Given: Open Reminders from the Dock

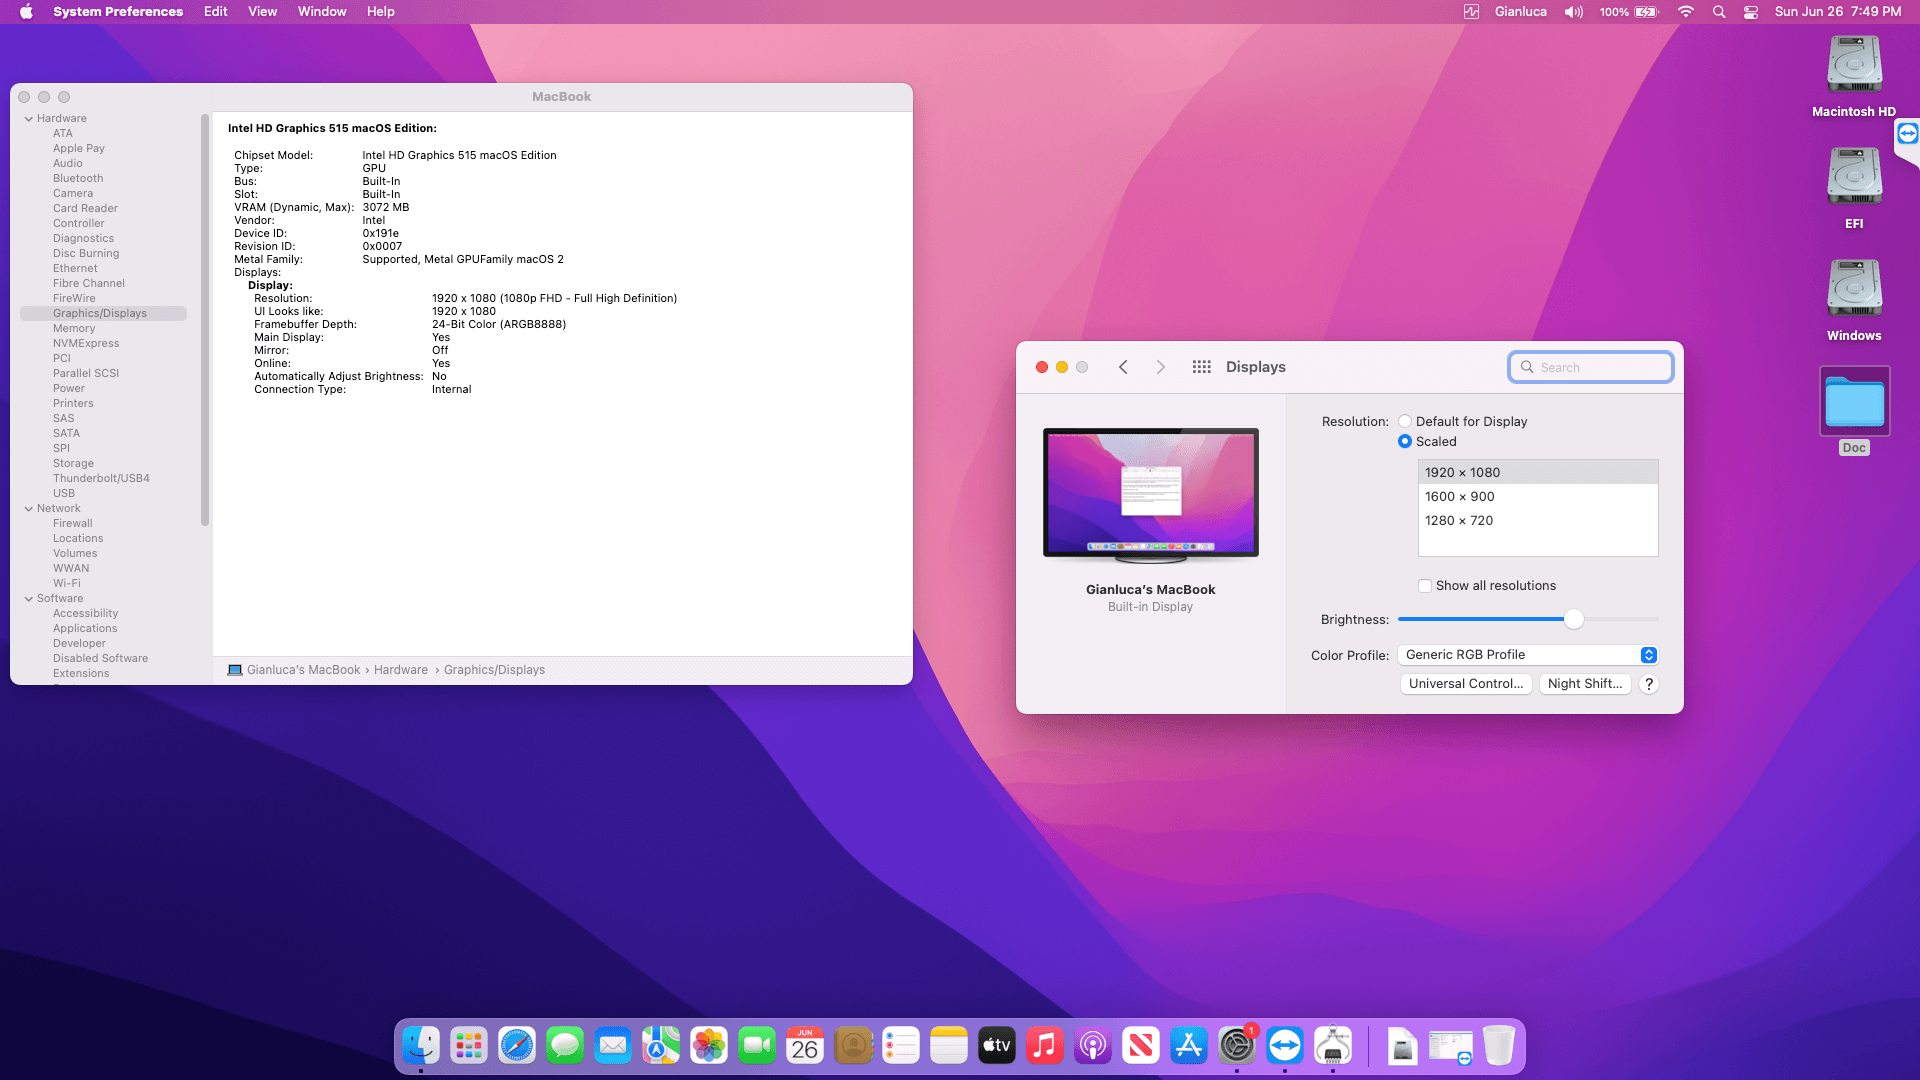Looking at the screenshot, I should click(901, 1046).
